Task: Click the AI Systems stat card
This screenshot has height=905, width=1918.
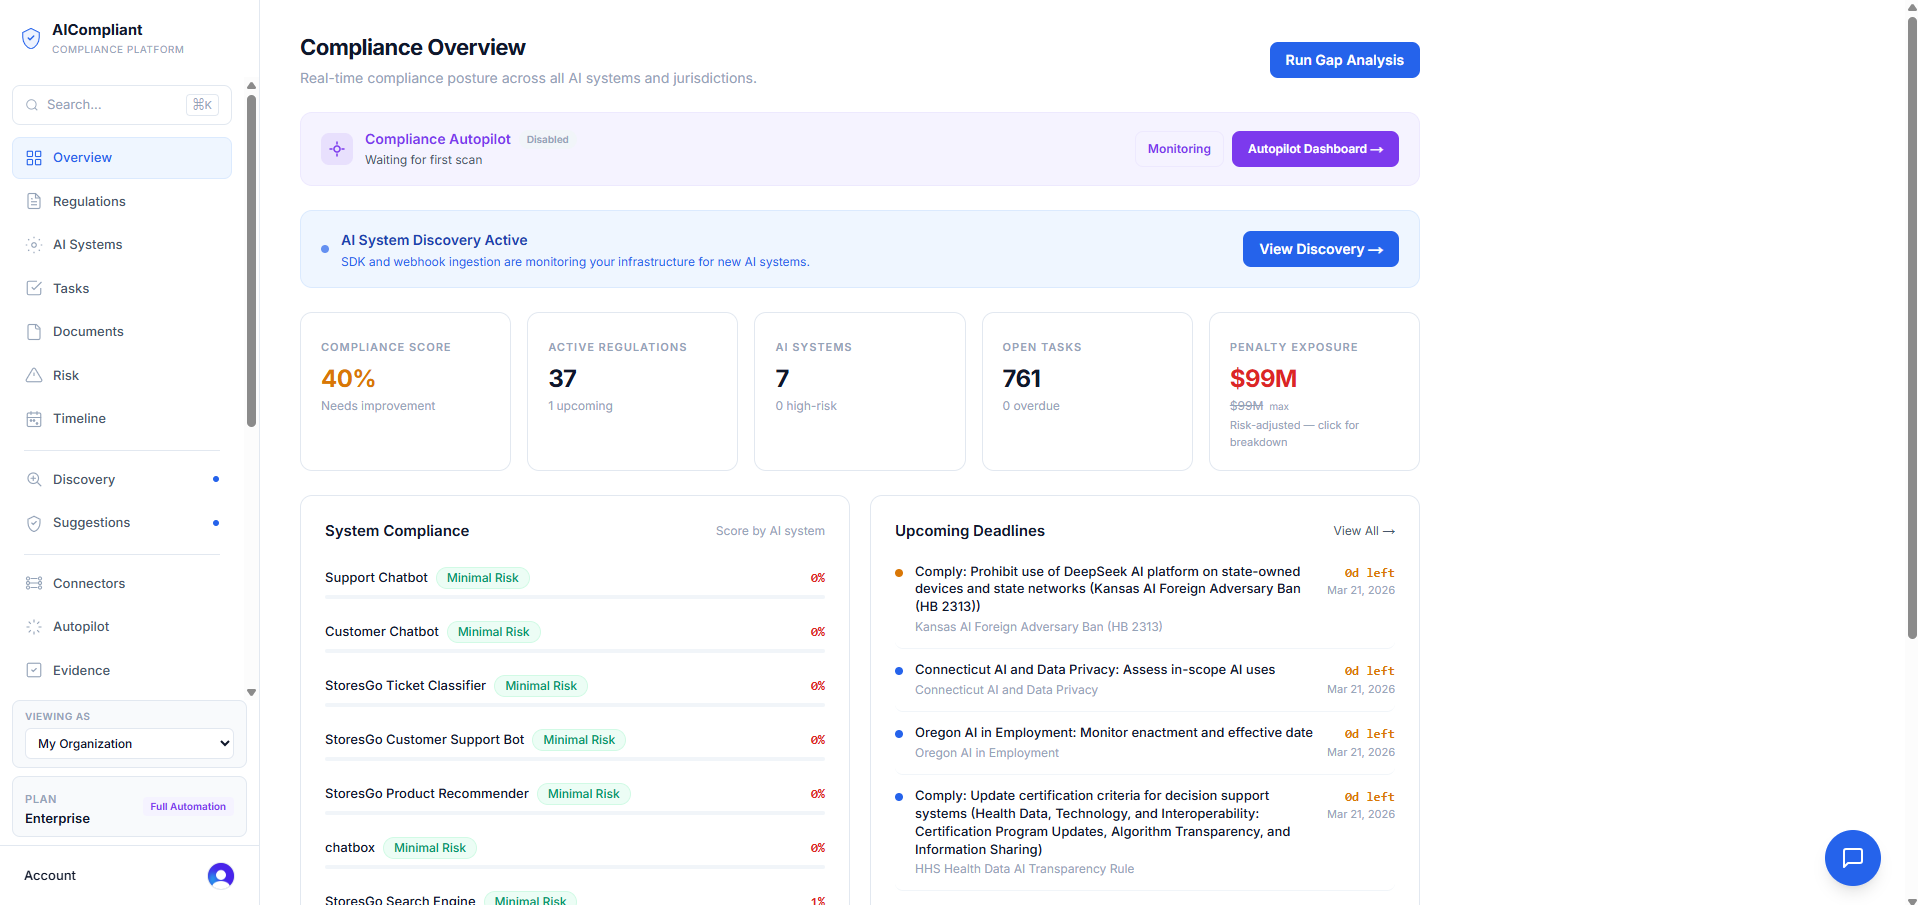Action: (x=860, y=391)
